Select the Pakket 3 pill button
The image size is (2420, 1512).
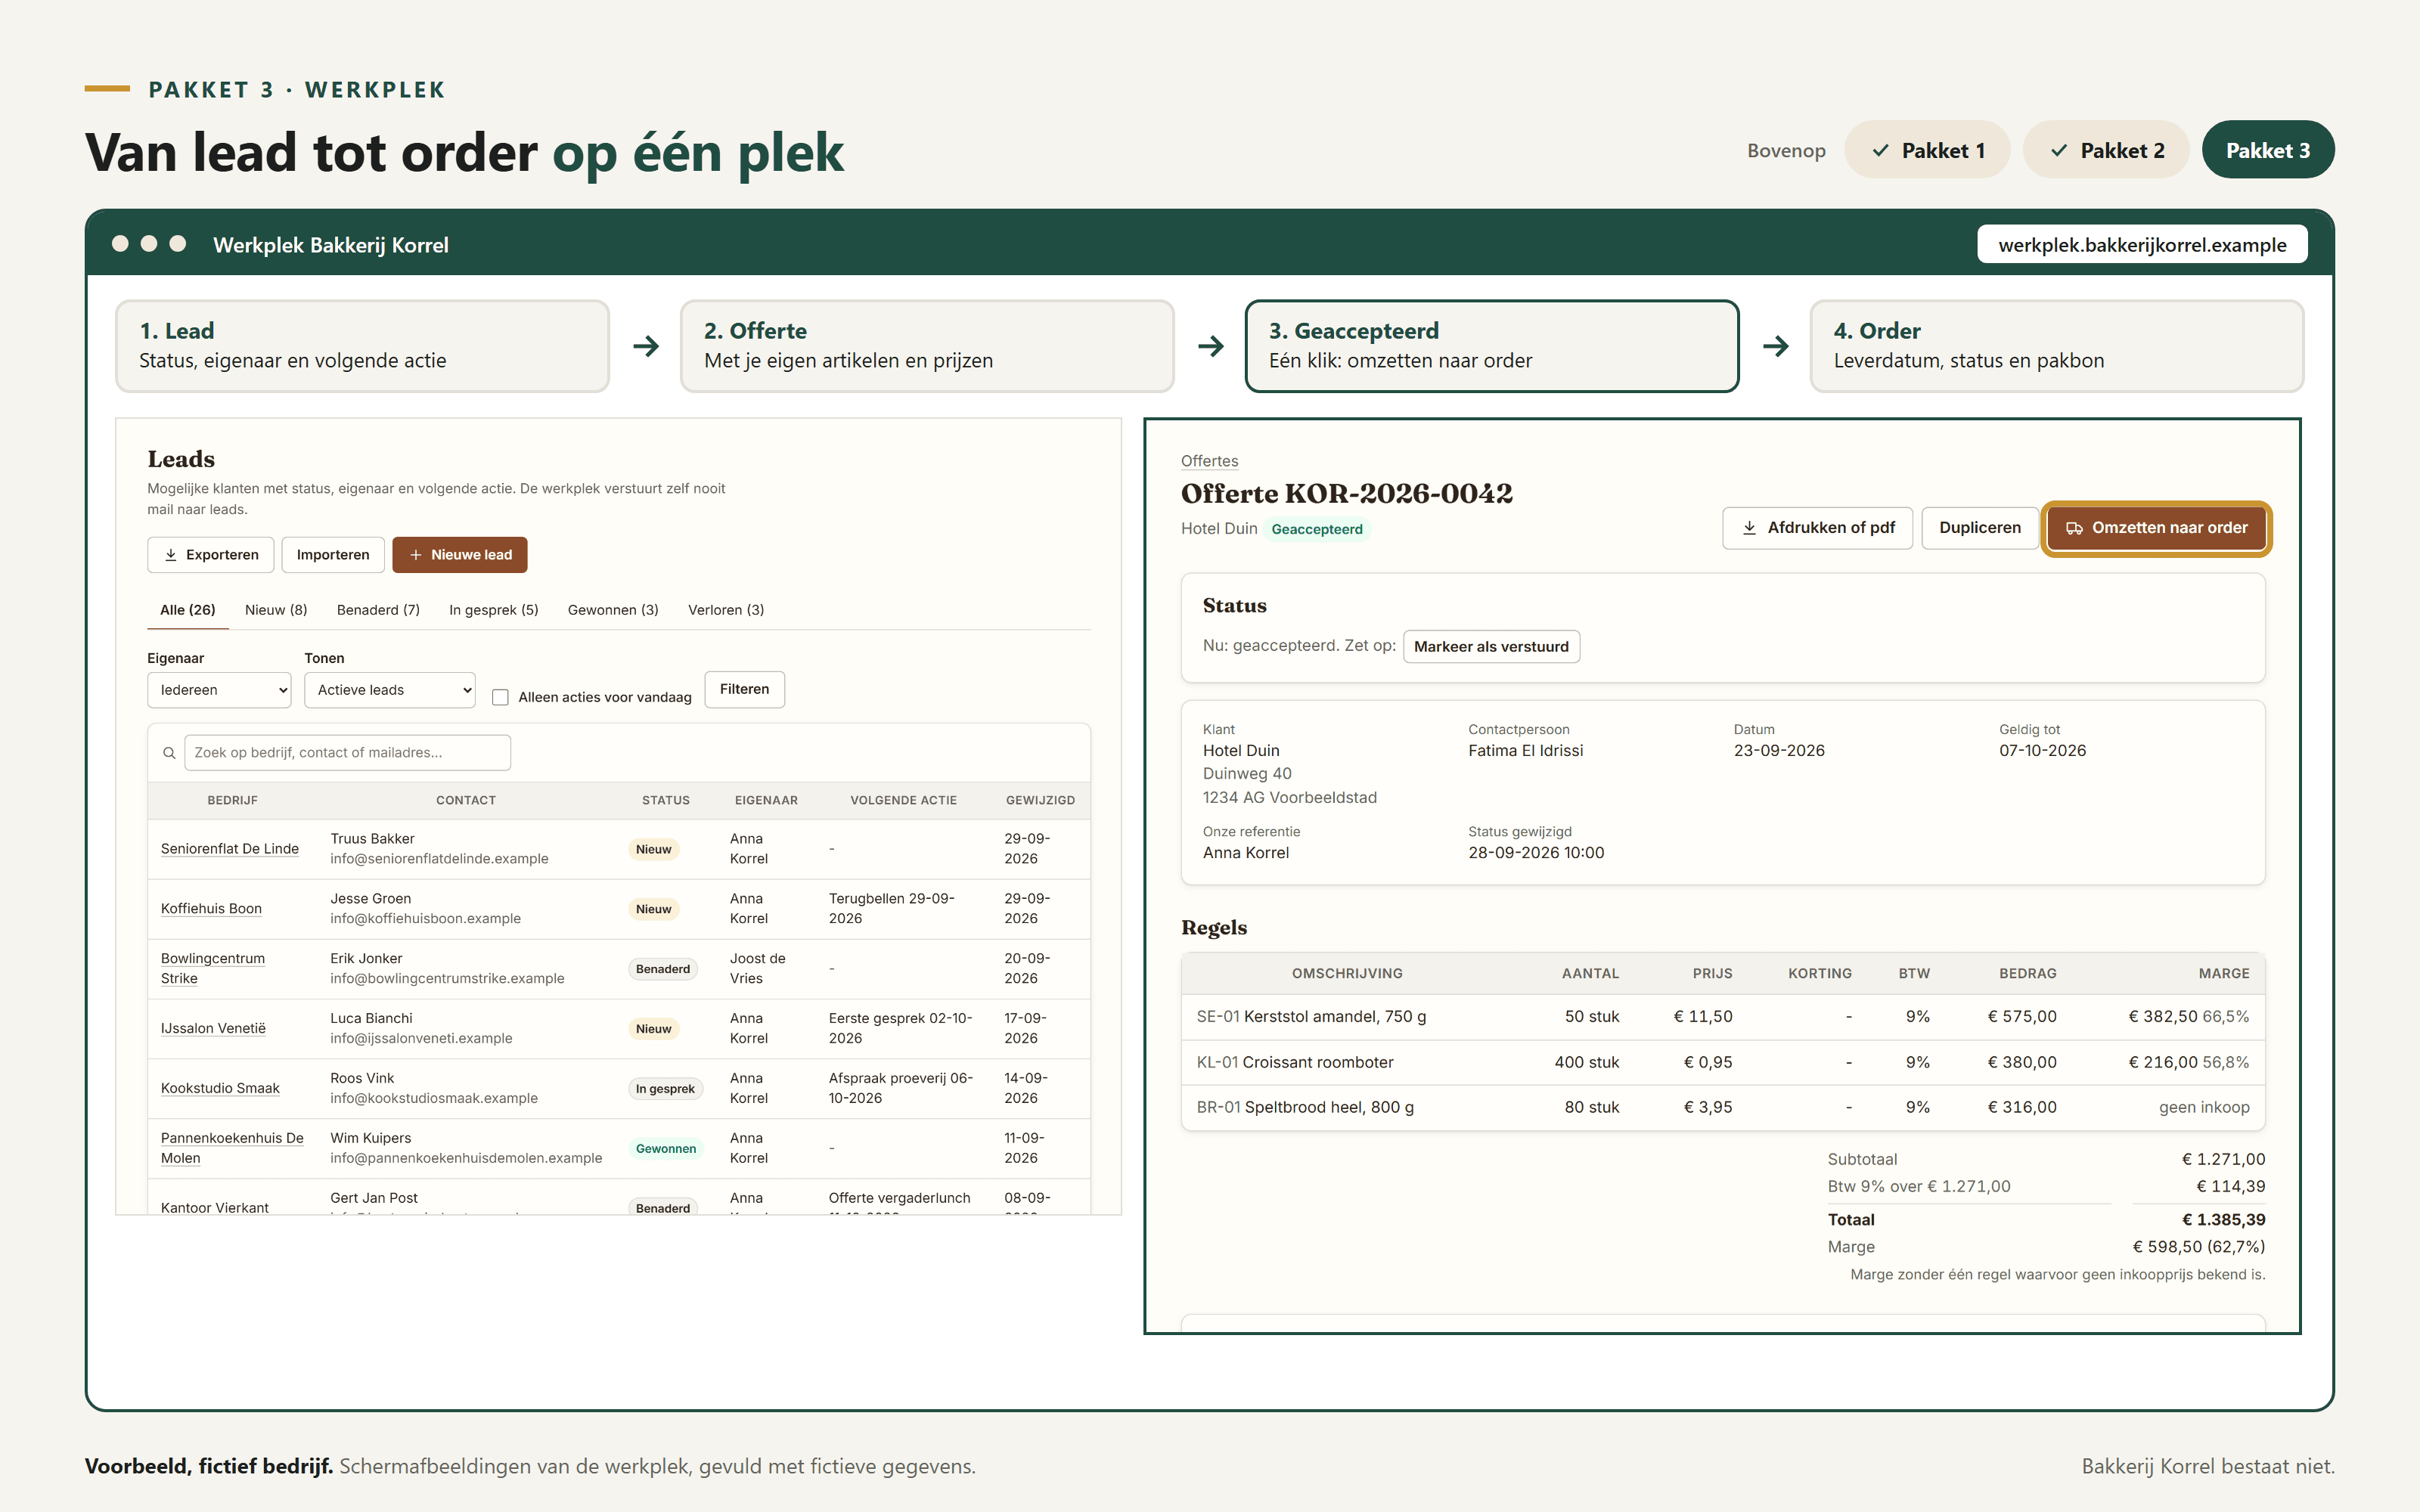click(2268, 151)
